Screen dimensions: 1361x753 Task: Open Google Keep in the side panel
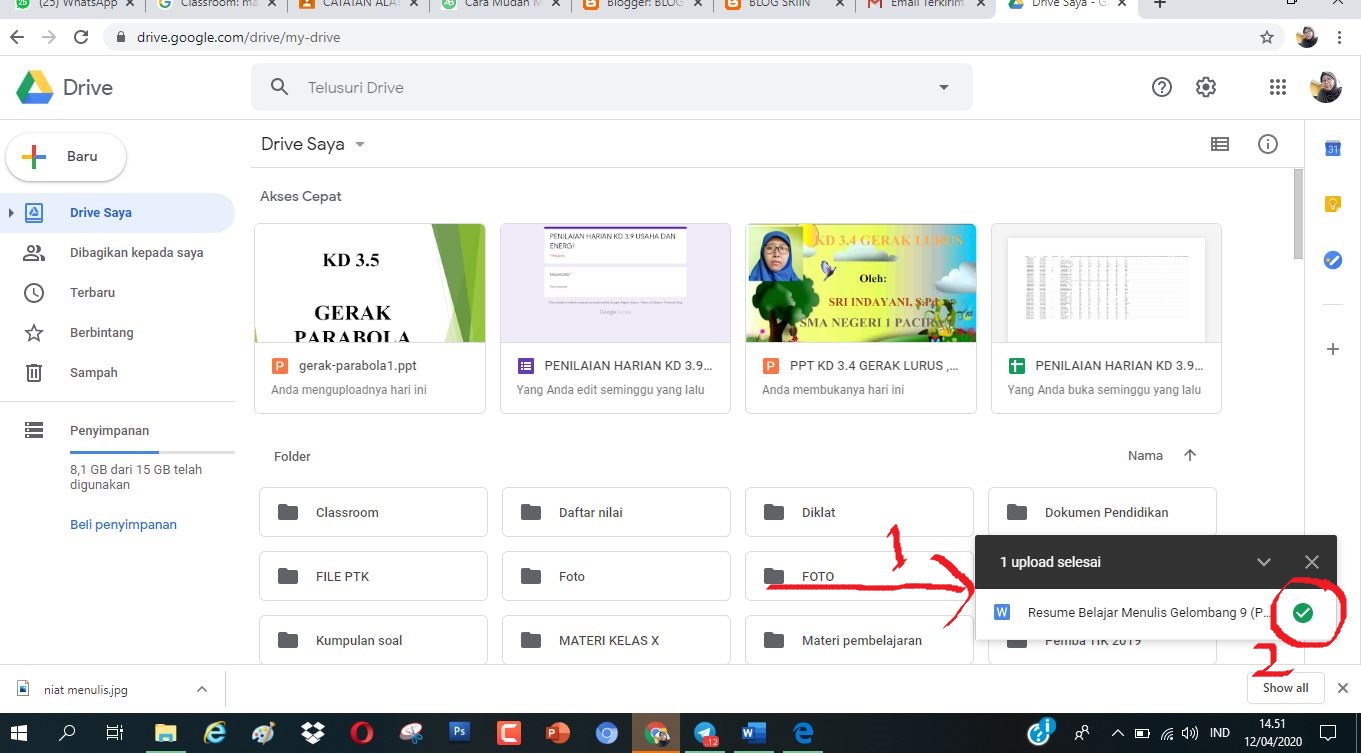point(1332,204)
